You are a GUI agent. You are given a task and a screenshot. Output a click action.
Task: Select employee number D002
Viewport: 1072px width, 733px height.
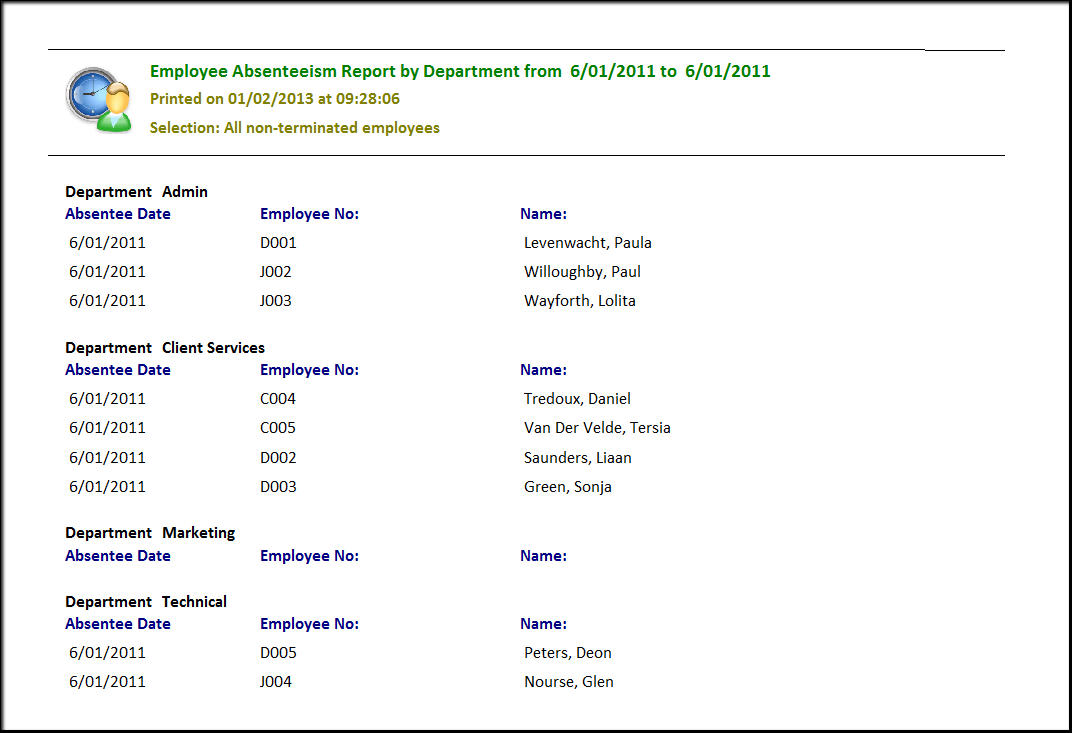[278, 458]
